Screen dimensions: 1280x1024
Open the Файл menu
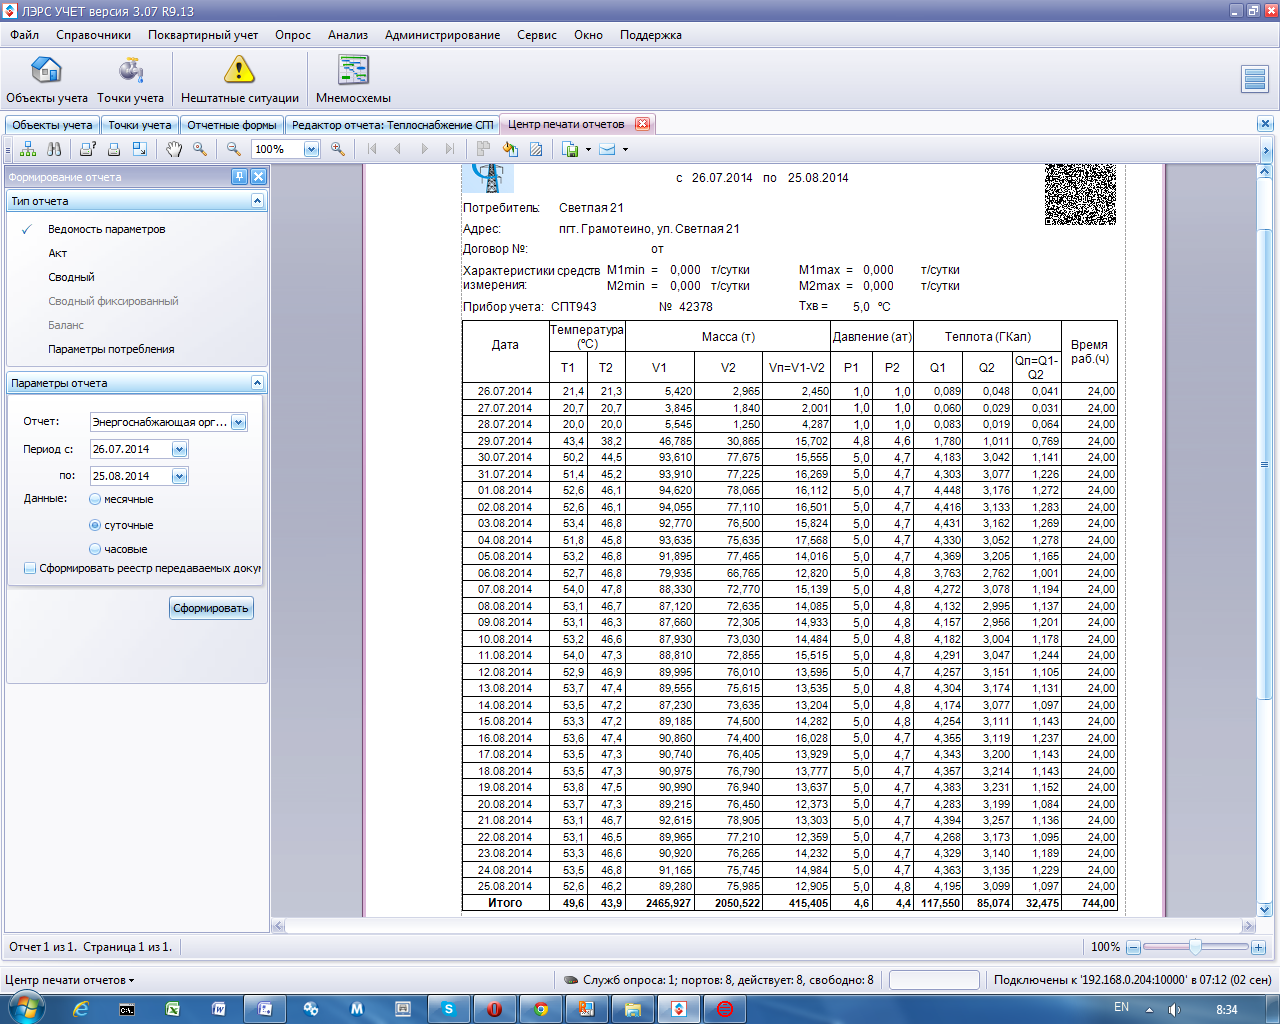tap(25, 34)
